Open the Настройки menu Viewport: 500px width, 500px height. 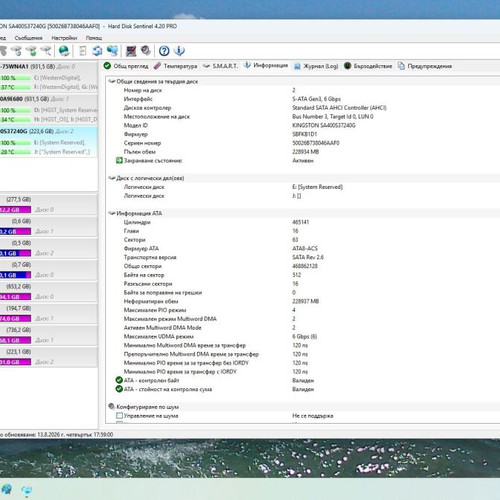64,38
